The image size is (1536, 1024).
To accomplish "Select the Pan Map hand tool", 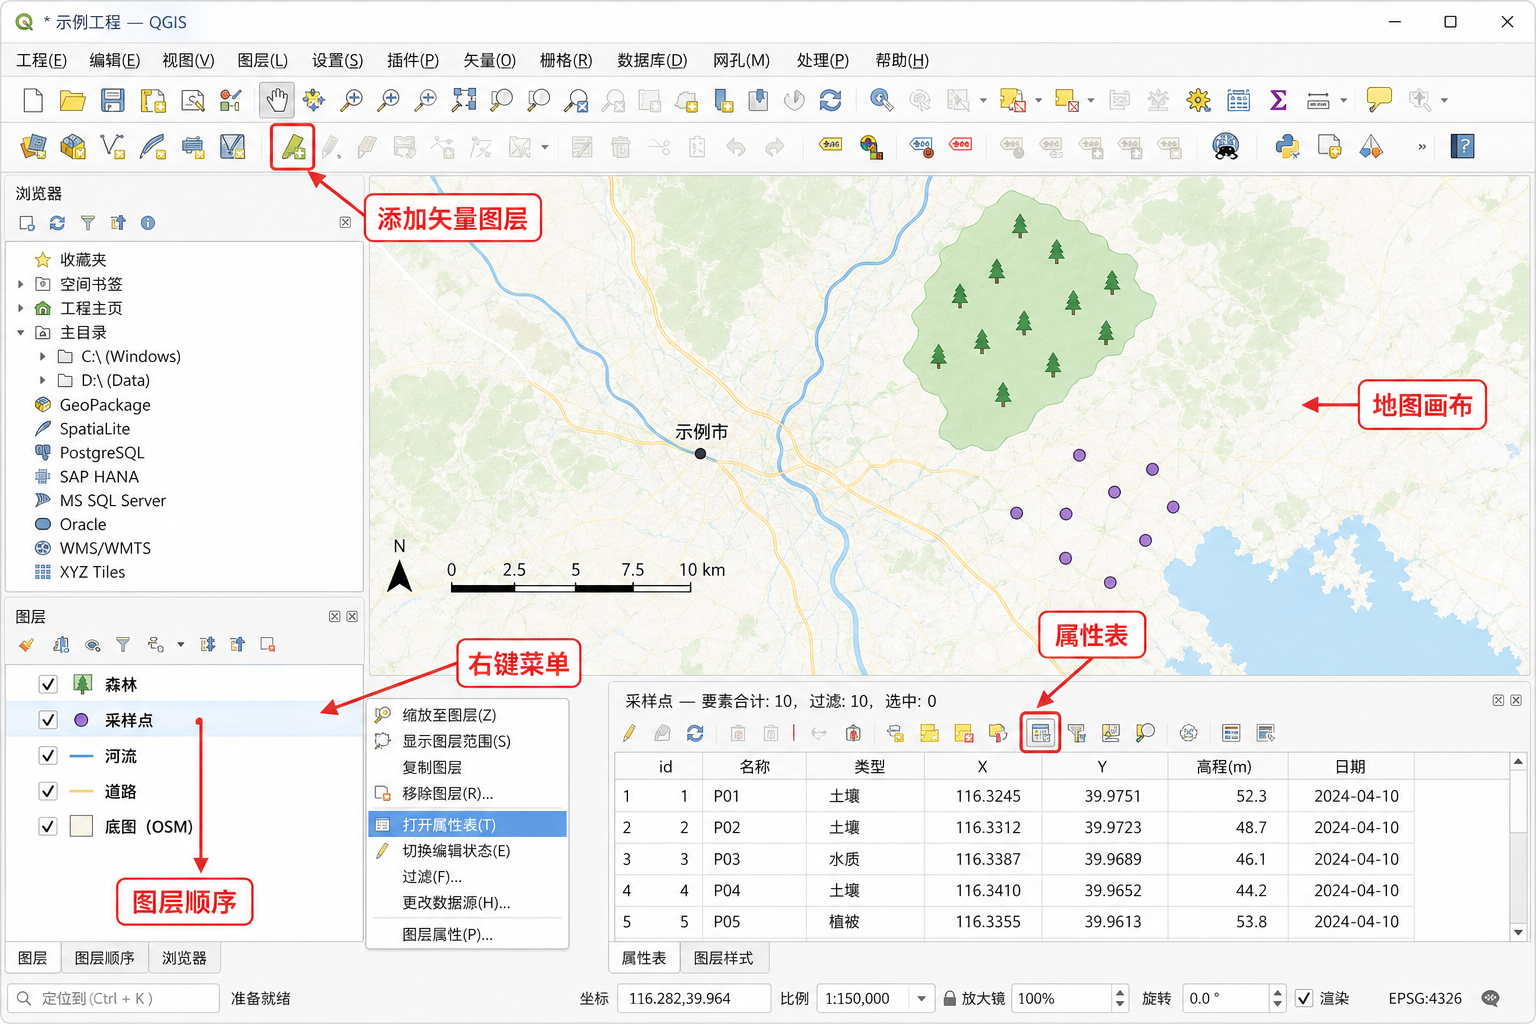I will click(276, 100).
